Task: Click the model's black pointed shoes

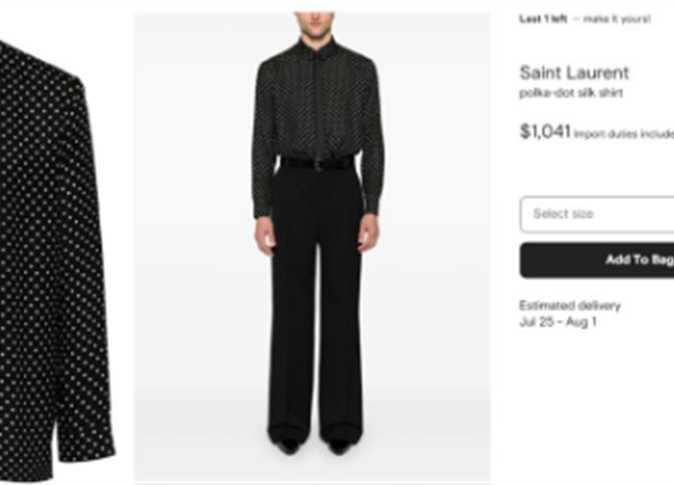Action: tap(316, 446)
